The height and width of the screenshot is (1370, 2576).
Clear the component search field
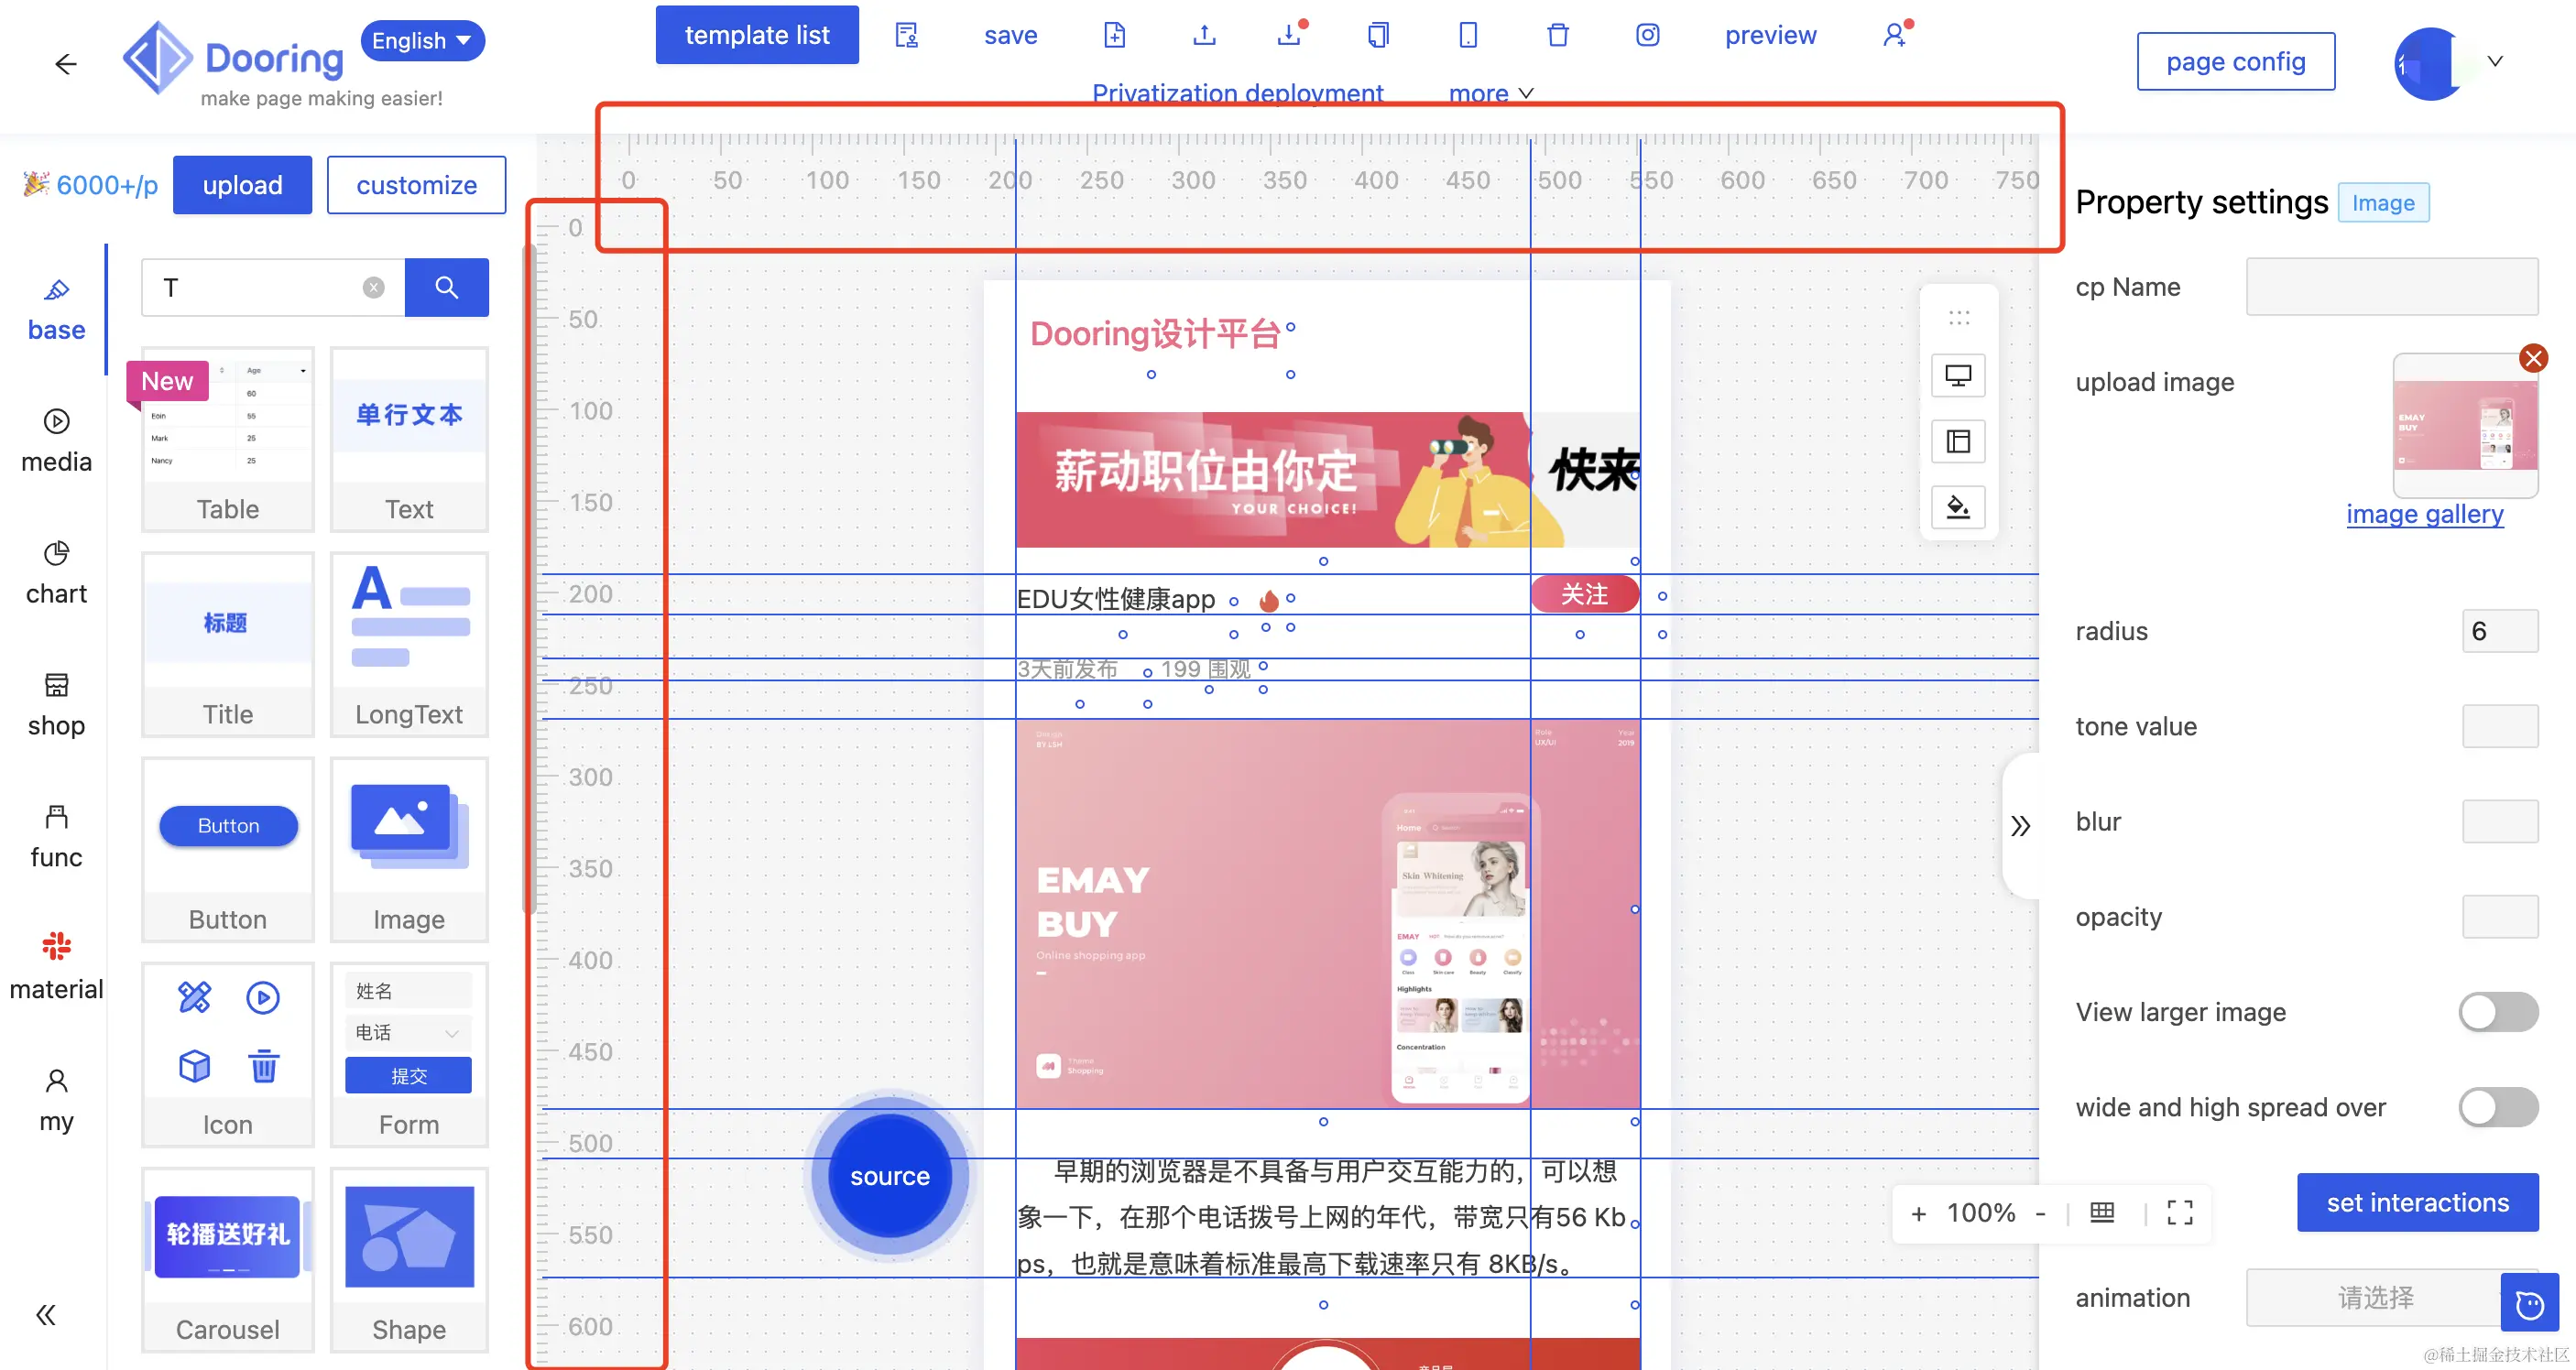(373, 288)
